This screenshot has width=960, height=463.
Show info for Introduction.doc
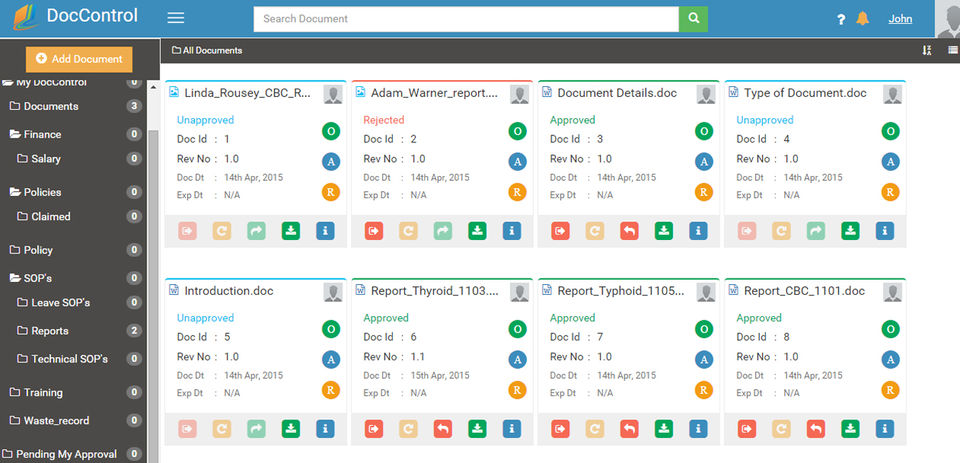tap(325, 429)
